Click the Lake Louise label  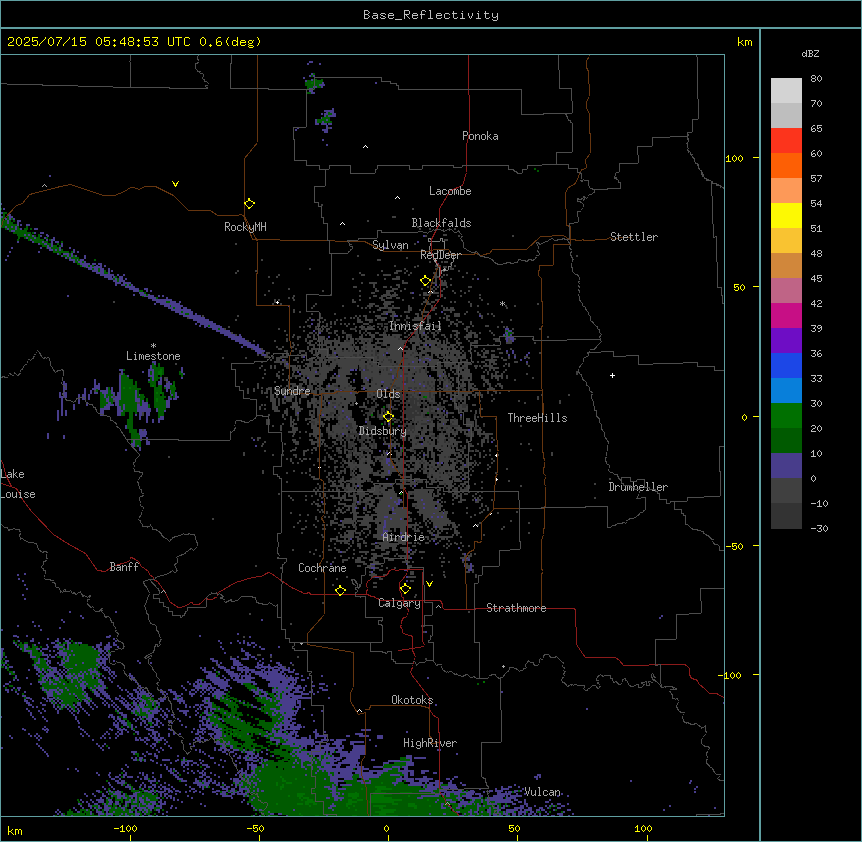18,484
